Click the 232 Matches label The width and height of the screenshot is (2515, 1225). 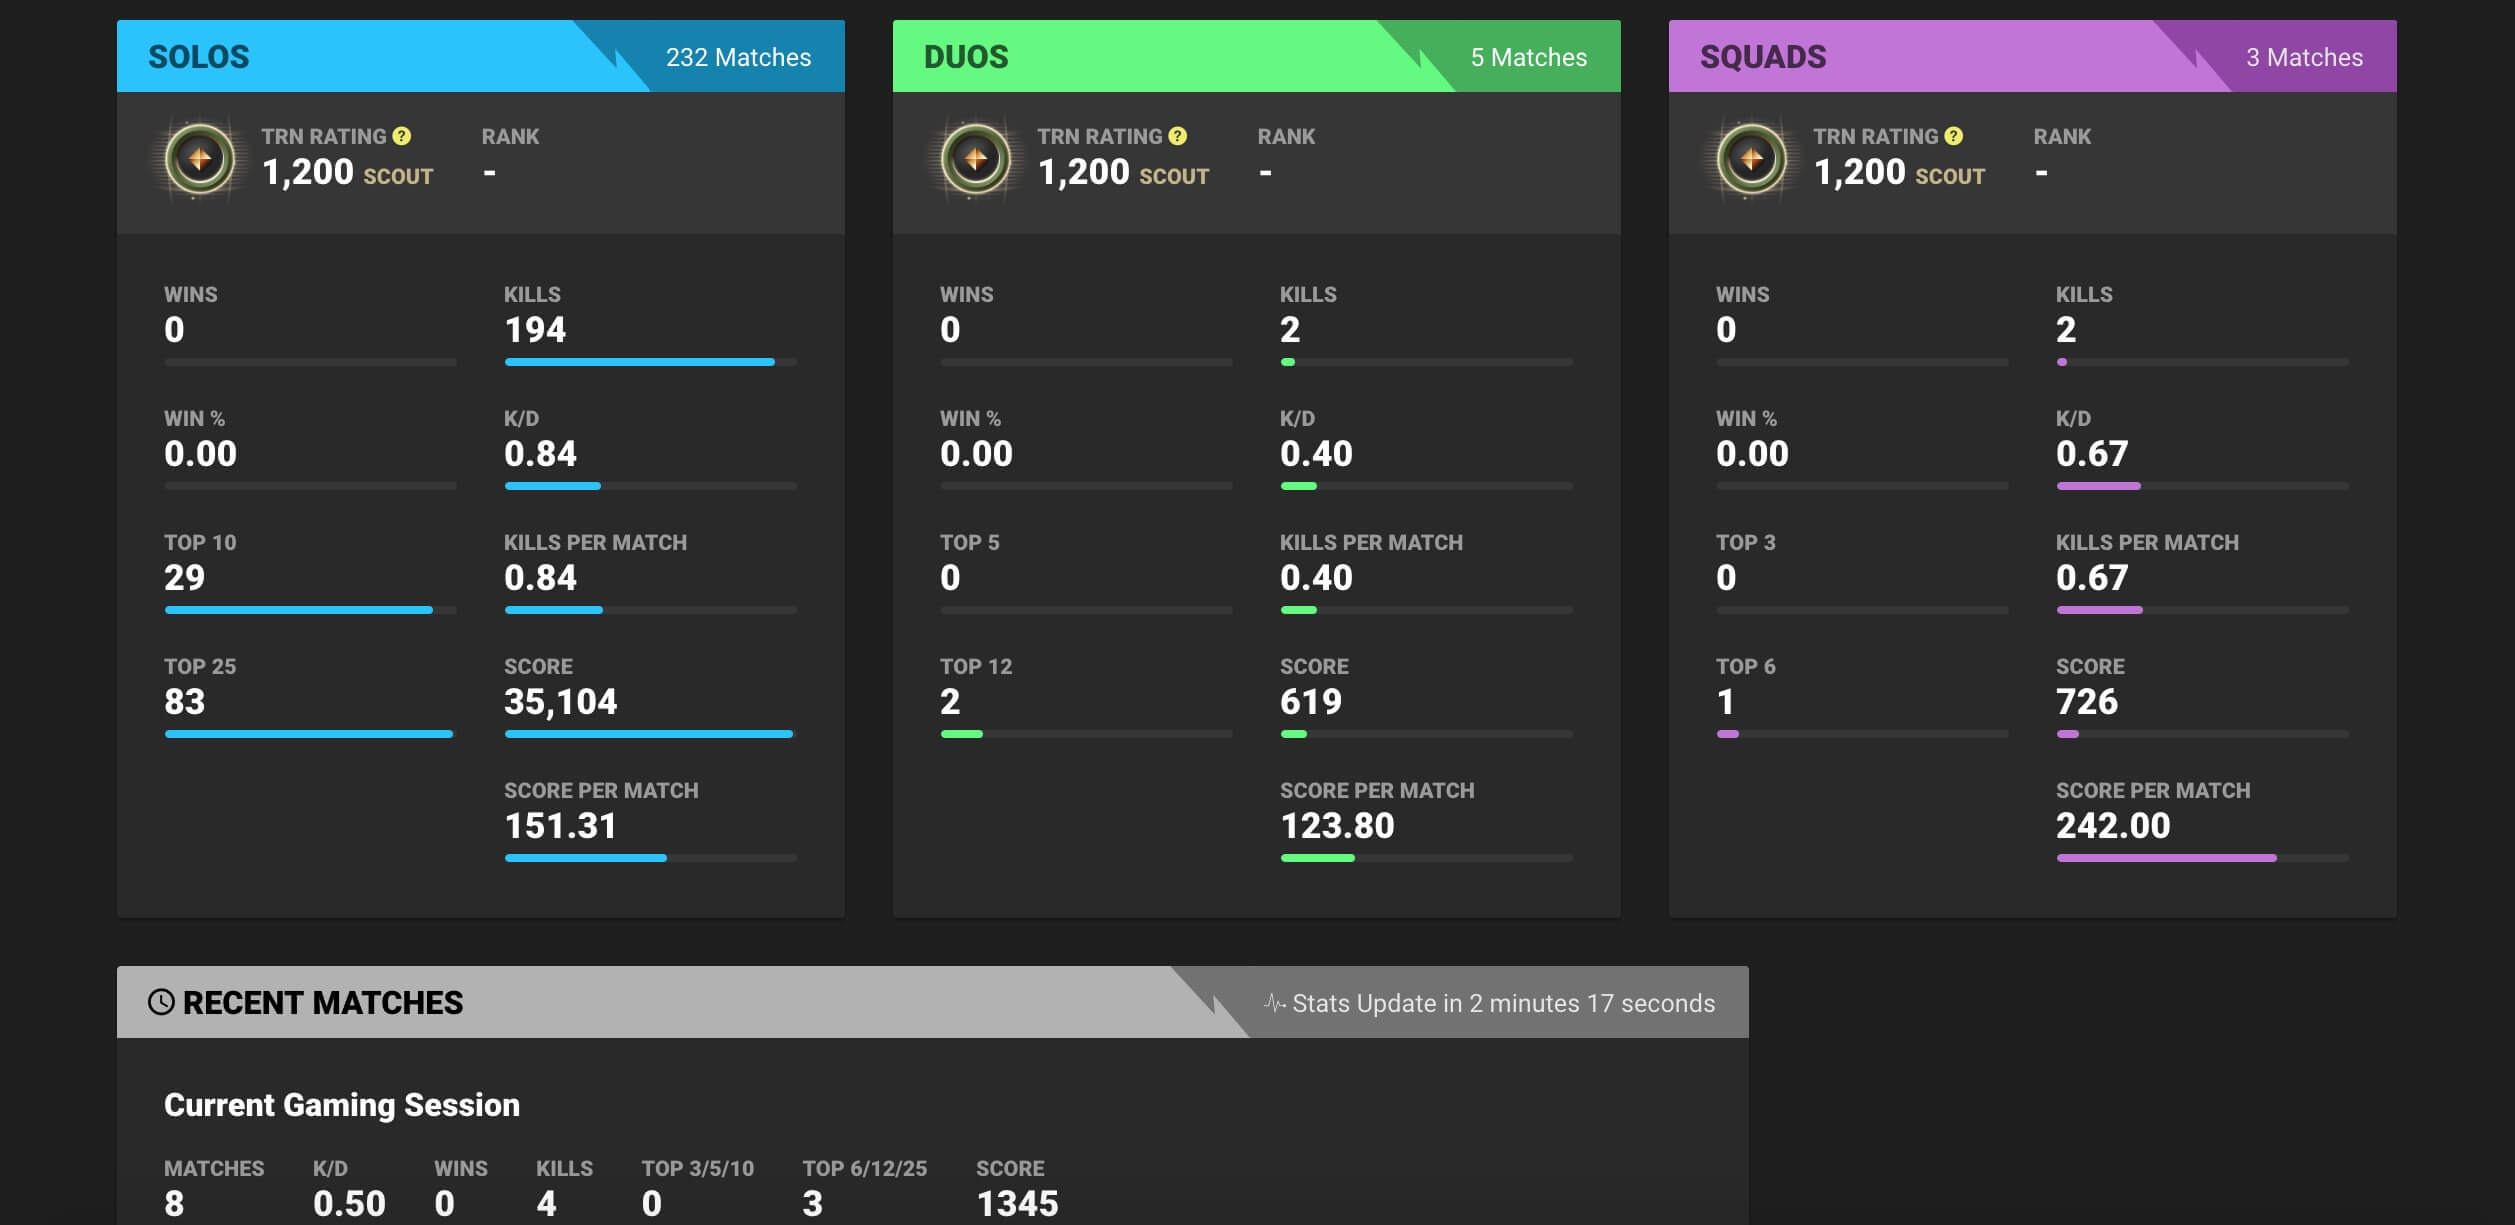coord(738,58)
